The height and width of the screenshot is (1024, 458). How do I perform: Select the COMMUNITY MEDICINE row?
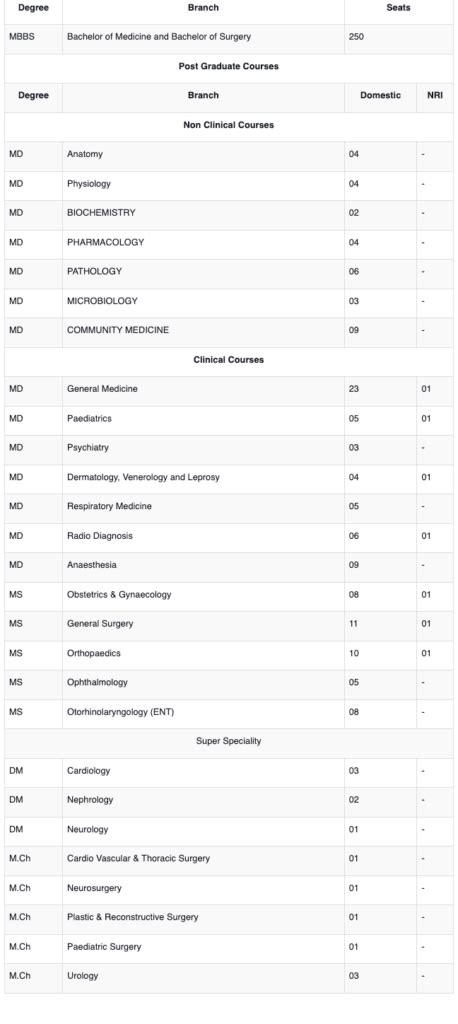coord(229,330)
